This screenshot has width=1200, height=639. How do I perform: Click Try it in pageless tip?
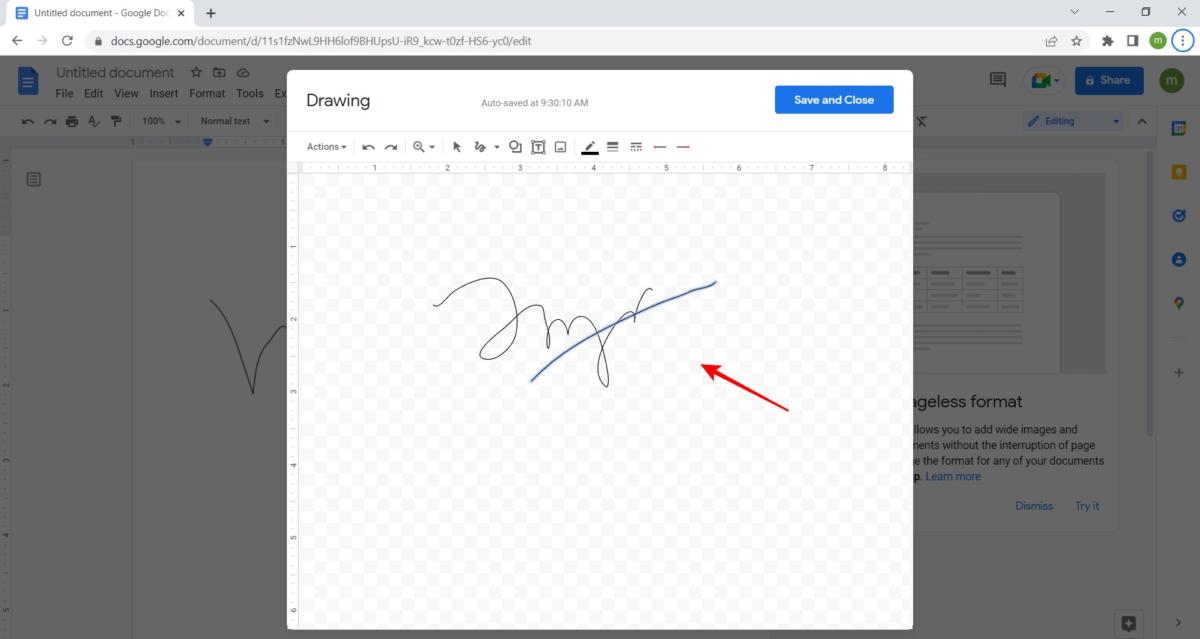1087,506
